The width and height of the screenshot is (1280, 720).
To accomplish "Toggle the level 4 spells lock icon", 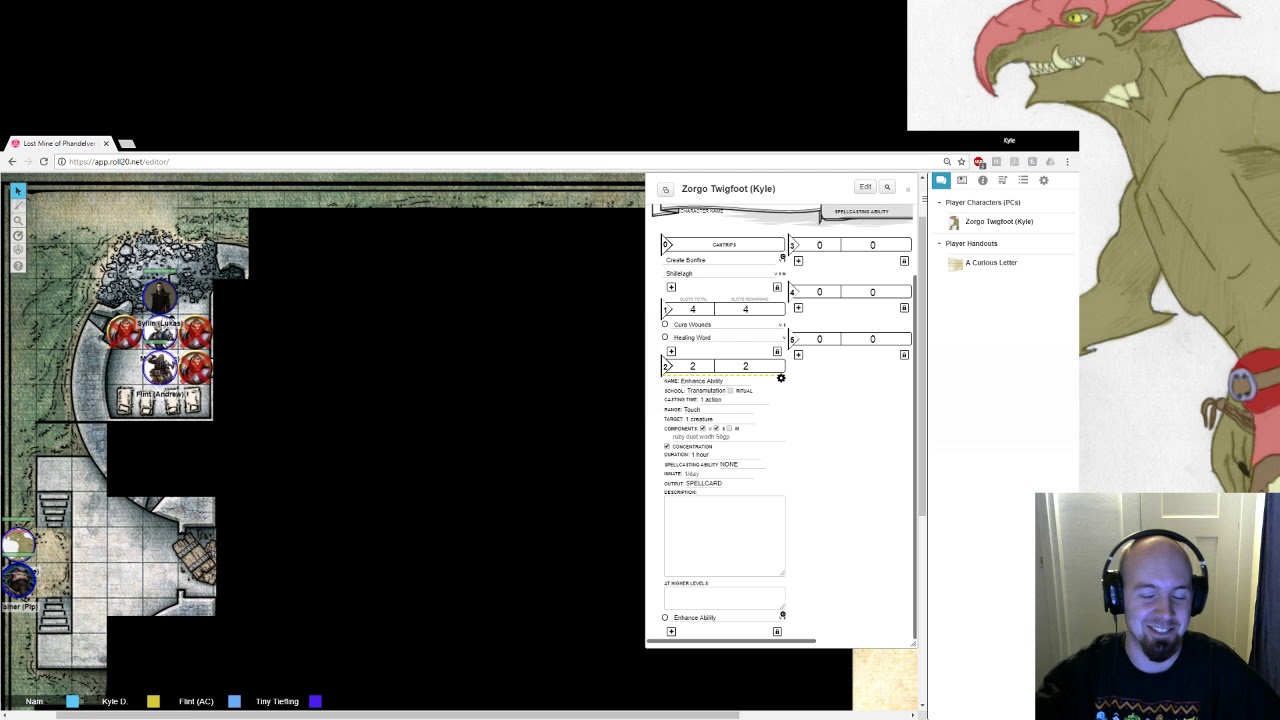I will [904, 308].
